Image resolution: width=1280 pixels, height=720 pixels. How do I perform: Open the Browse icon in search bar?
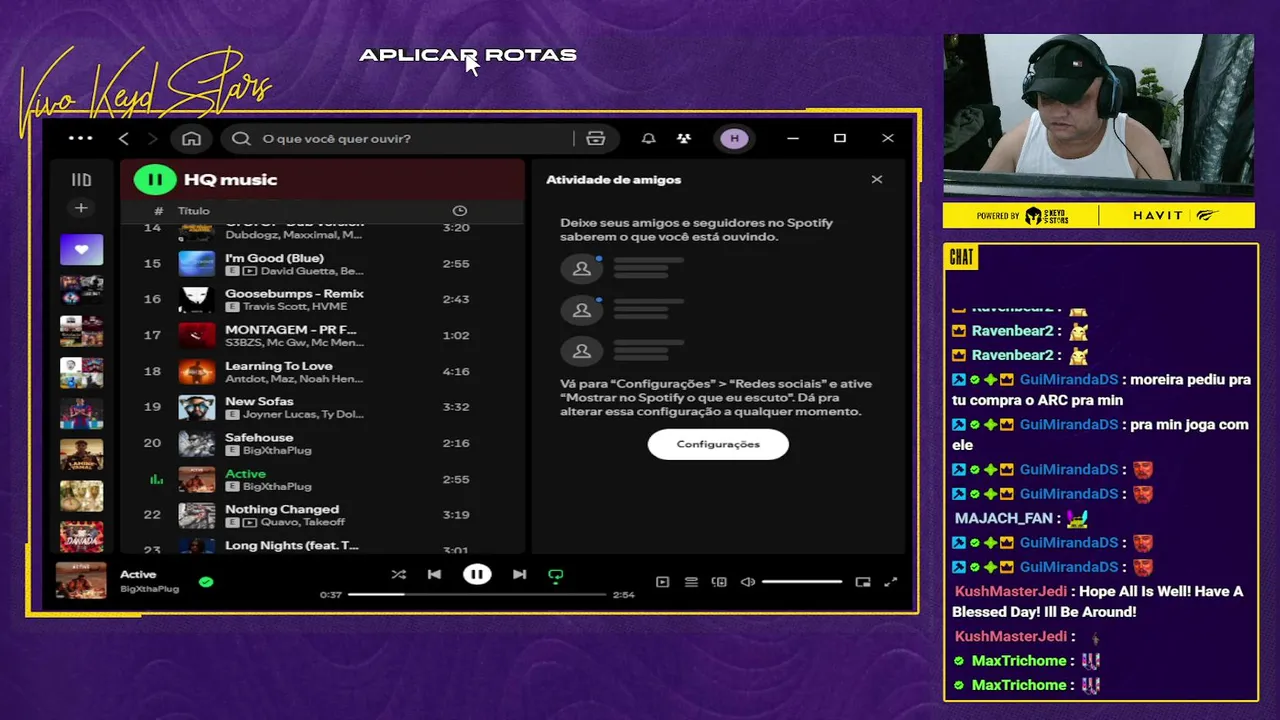click(x=596, y=138)
